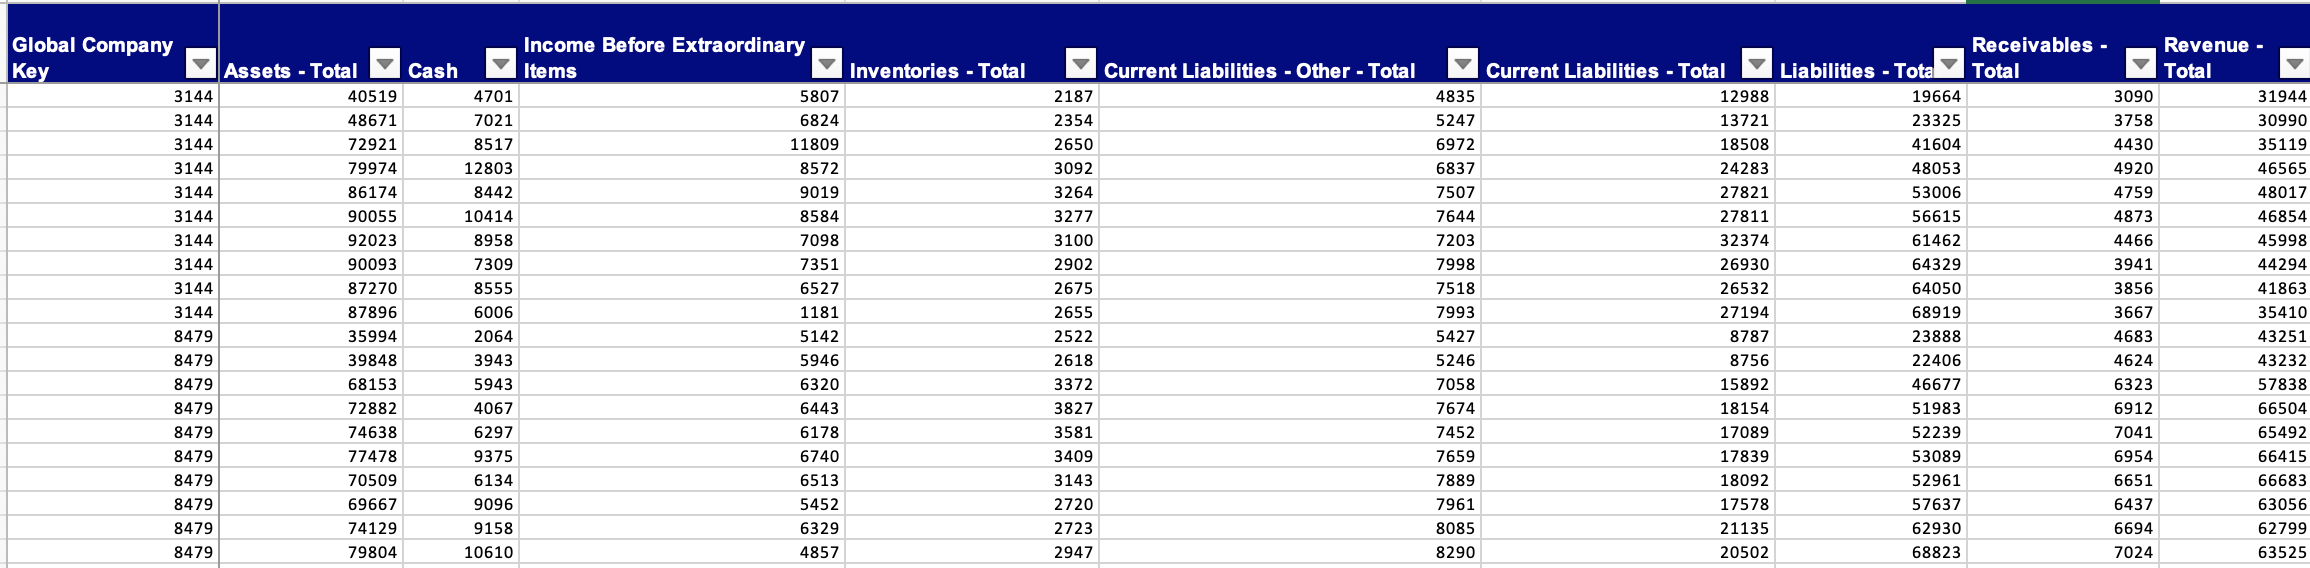Viewport: 2310px width, 568px height.
Task: Click the Assets cell with value 68153
Action: pos(311,384)
